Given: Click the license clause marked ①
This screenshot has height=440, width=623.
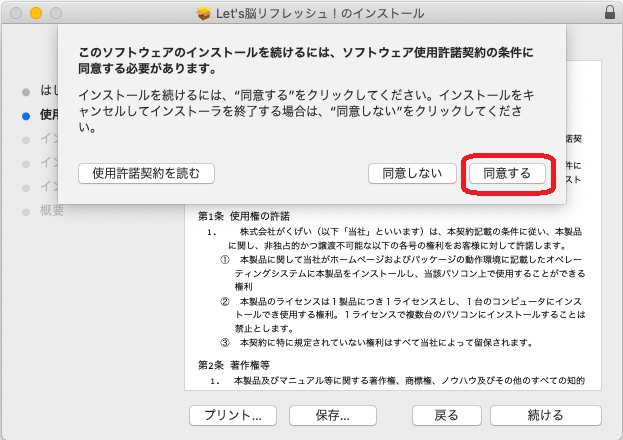Looking at the screenshot, I should click(402, 273).
